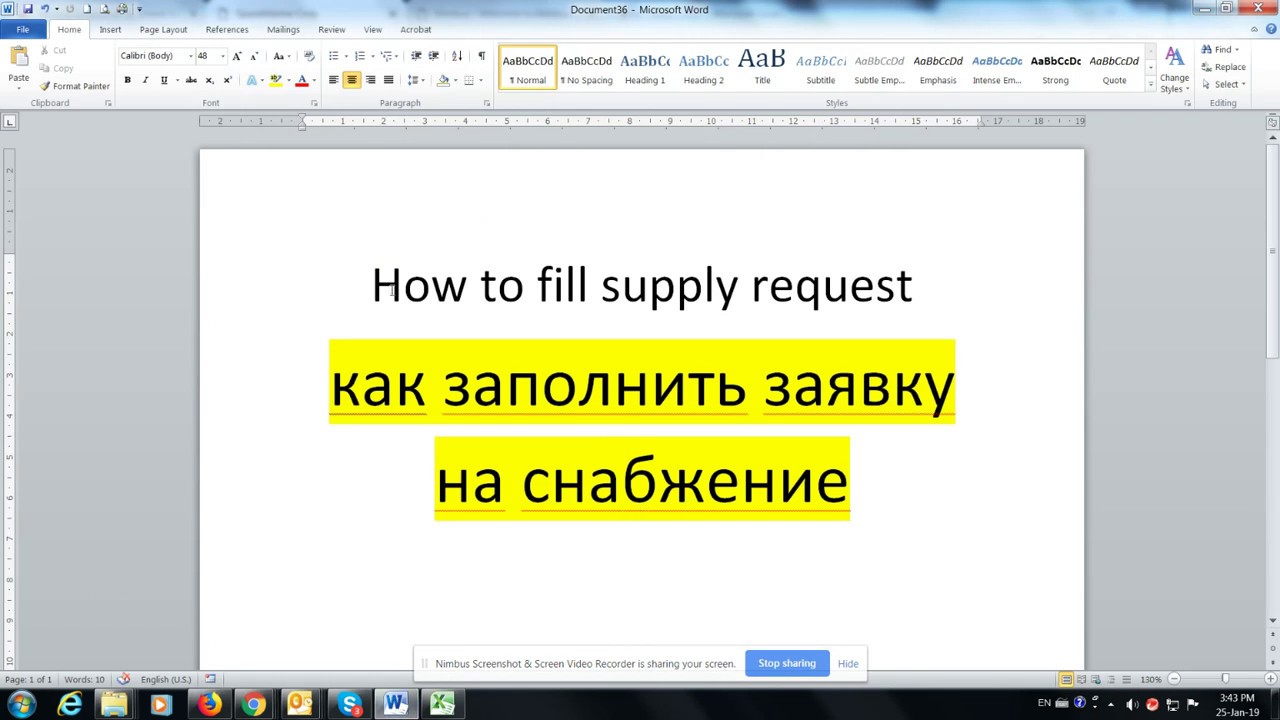1280x720 pixels.
Task: Open Google Chrome from the taskbar
Action: coord(254,704)
